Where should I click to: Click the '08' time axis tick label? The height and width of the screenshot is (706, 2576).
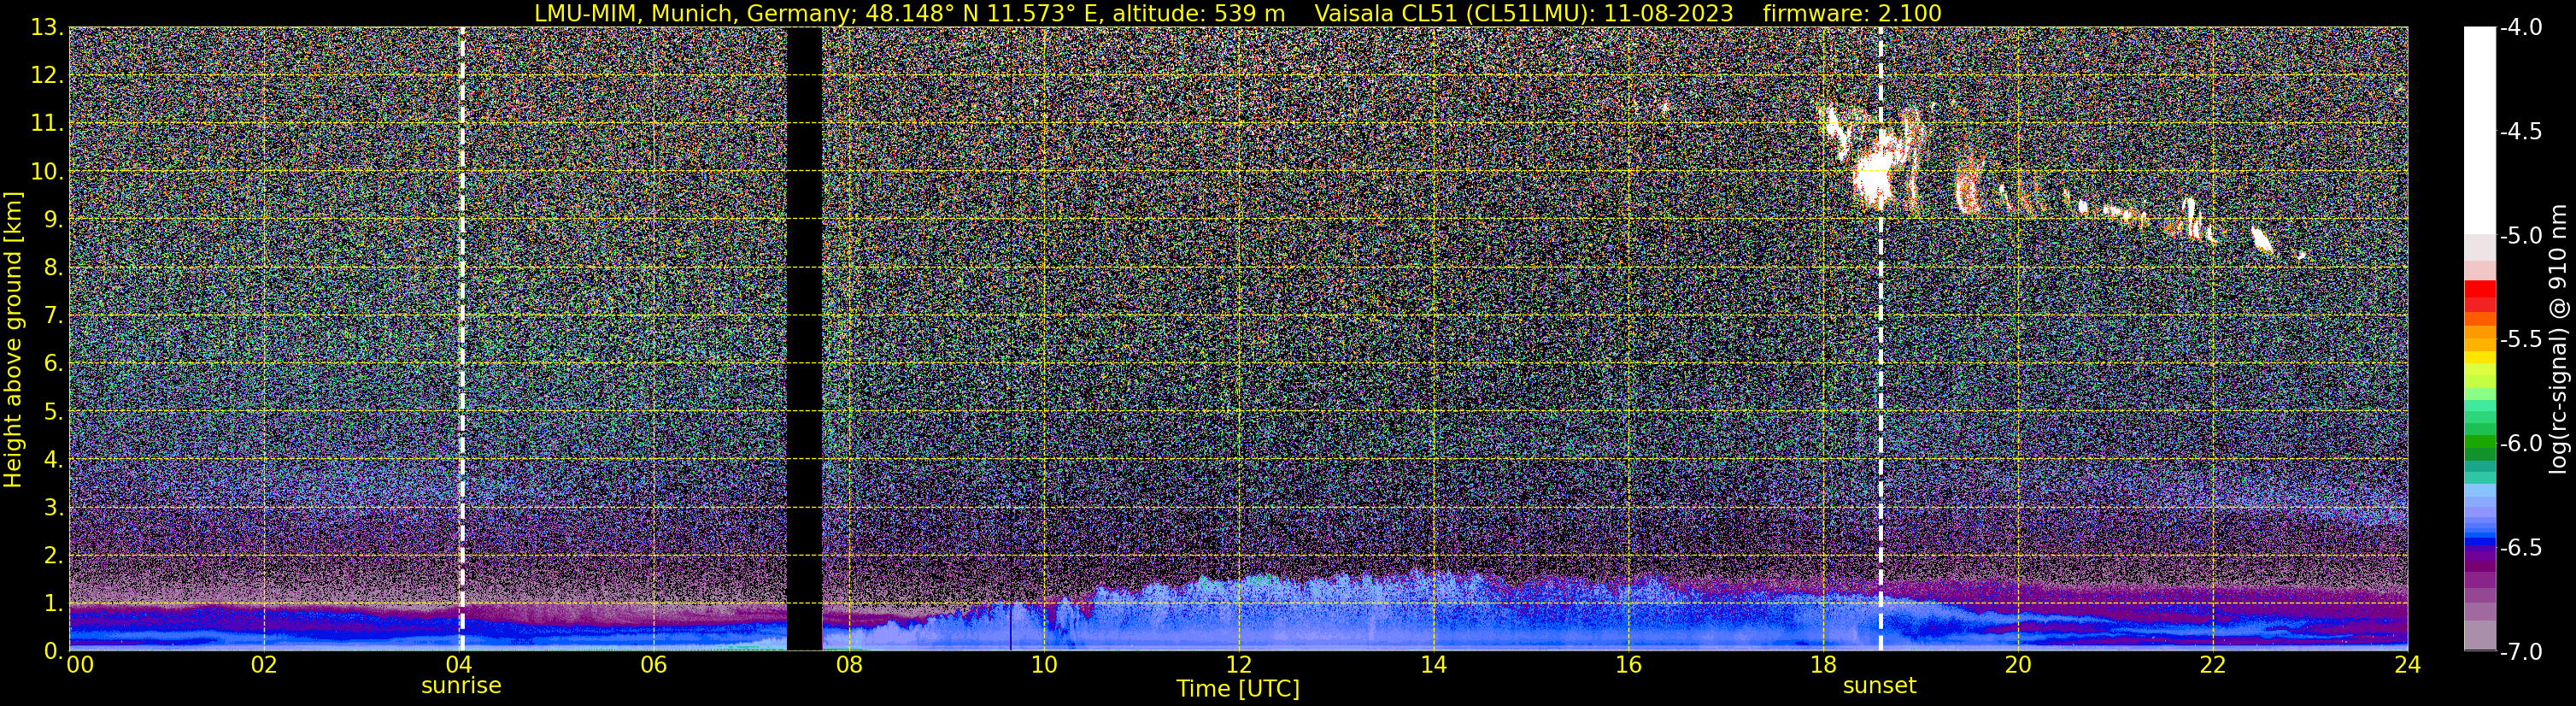pos(848,665)
